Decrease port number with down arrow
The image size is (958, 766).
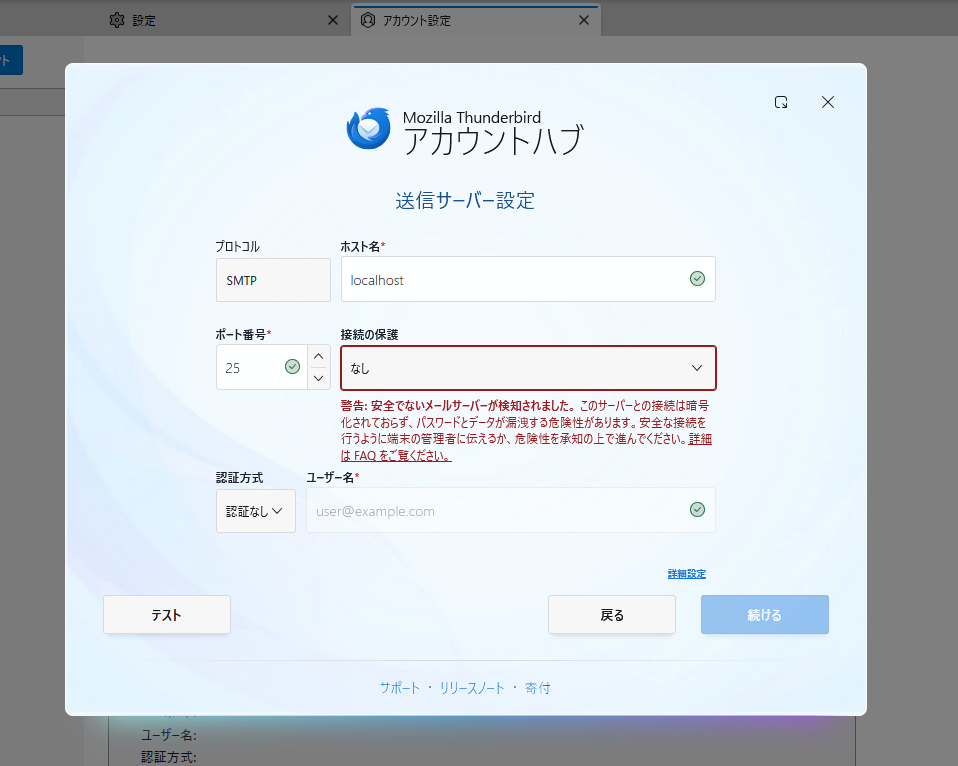(x=318, y=378)
